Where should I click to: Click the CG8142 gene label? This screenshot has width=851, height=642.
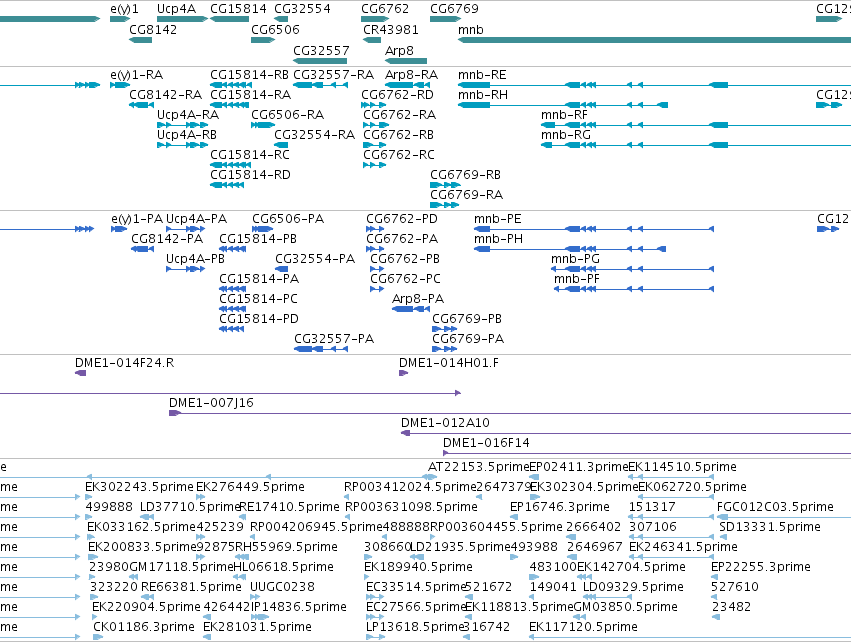click(x=153, y=30)
